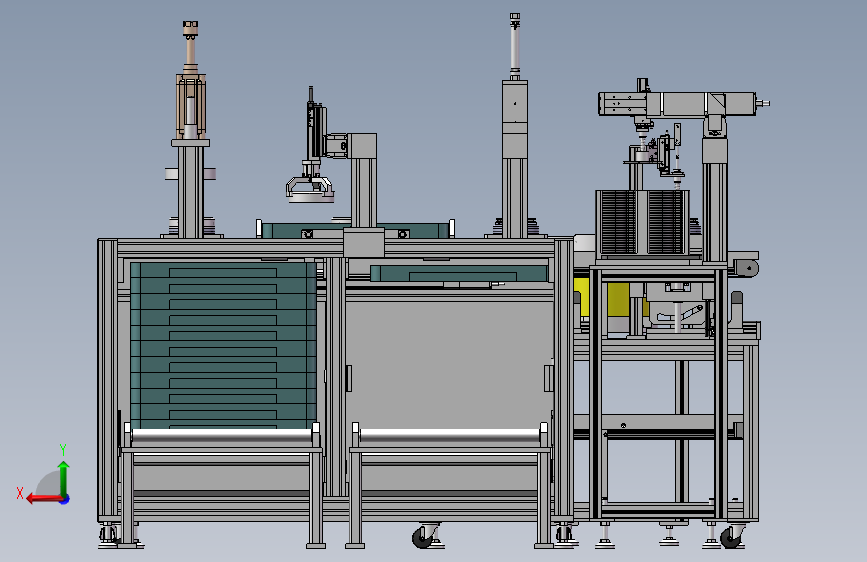This screenshot has width=867, height=562.
Task: Select the single green tray under top rail
Action: point(459,273)
